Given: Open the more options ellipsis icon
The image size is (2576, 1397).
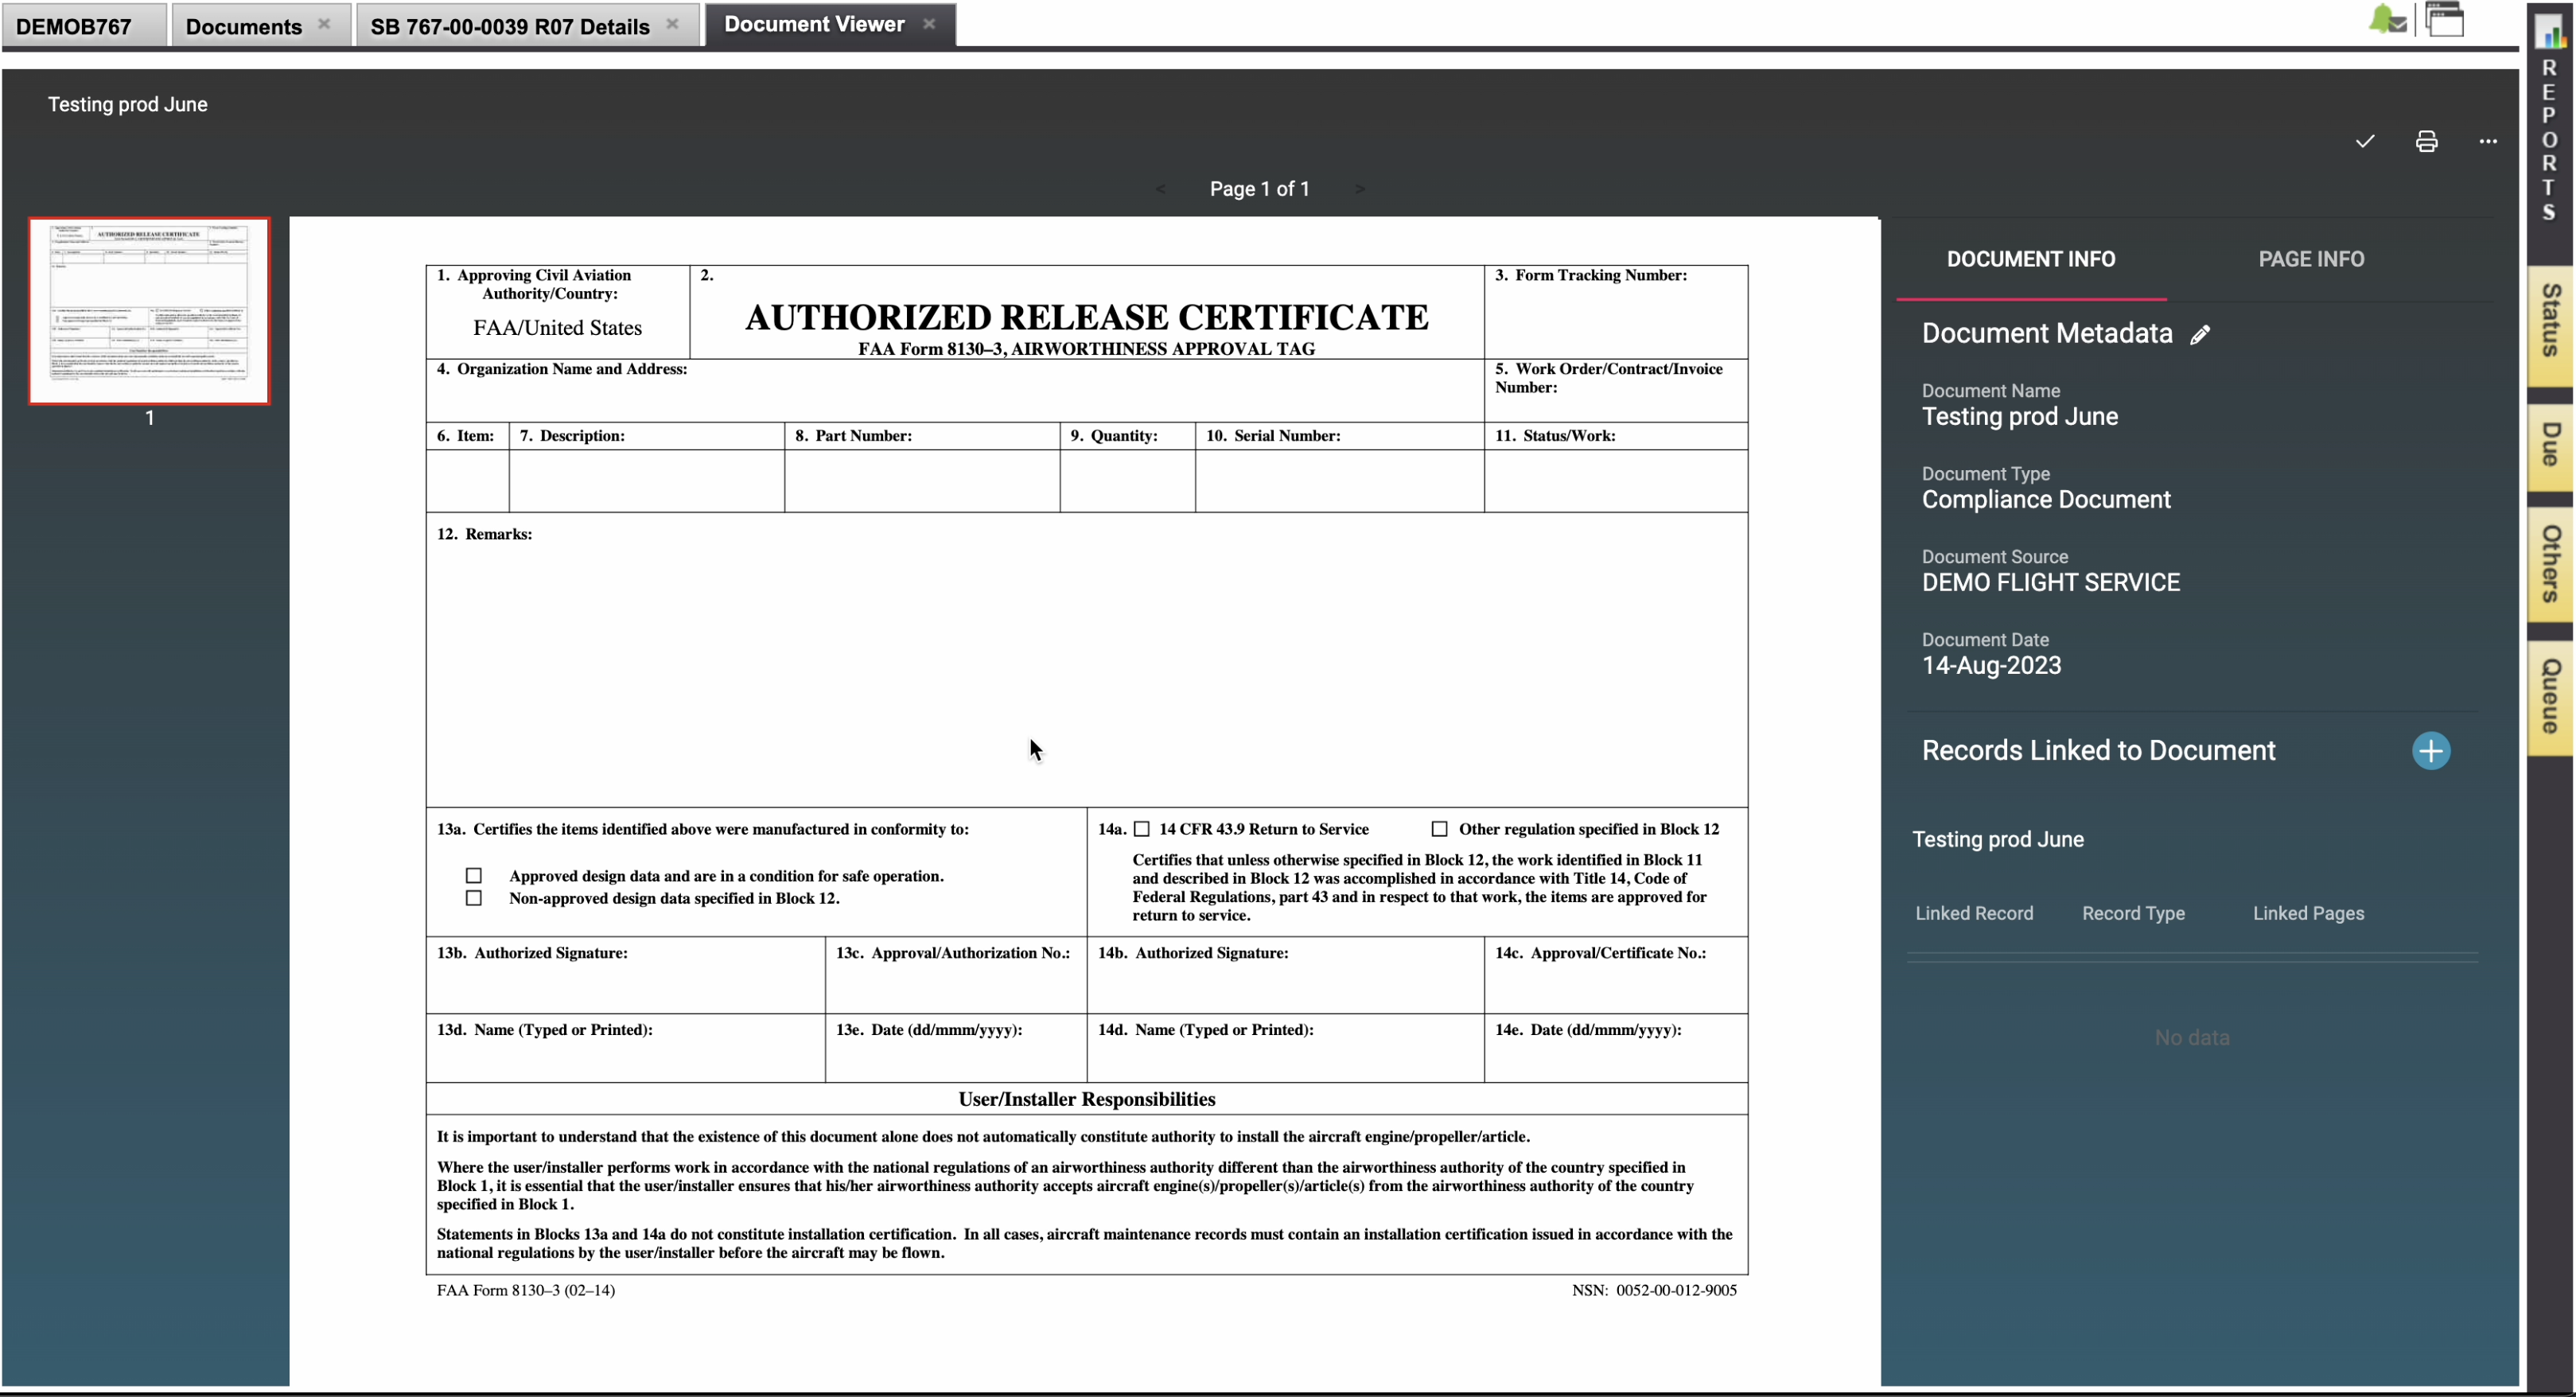Looking at the screenshot, I should tap(2488, 142).
